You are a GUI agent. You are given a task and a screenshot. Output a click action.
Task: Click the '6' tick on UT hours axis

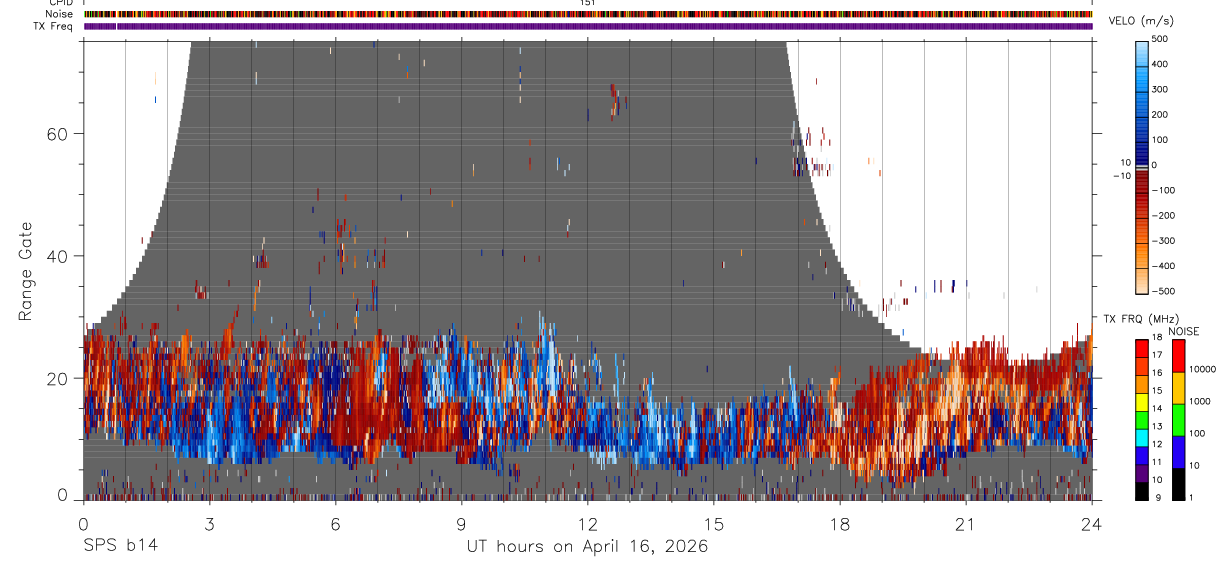click(x=335, y=522)
